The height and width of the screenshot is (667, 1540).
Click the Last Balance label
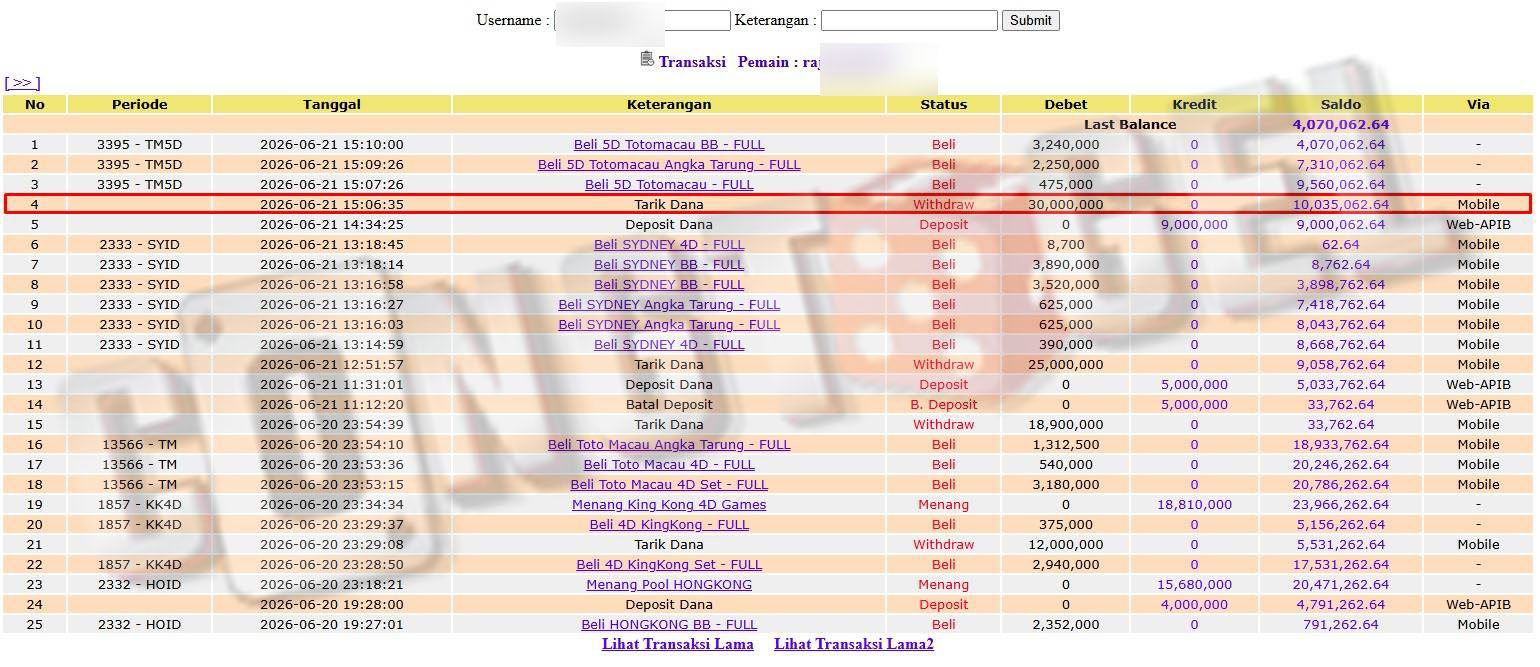click(1130, 124)
